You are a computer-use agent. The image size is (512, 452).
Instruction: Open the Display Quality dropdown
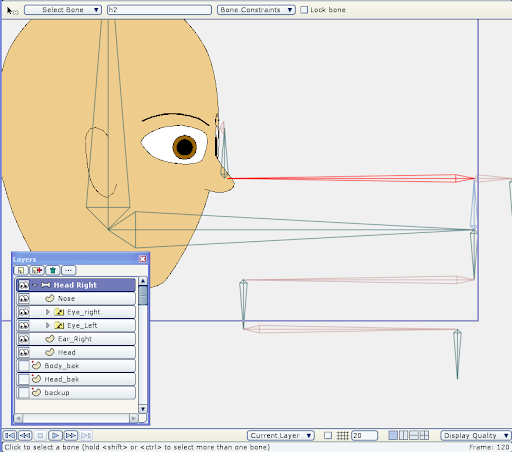pyautogui.click(x=476, y=435)
